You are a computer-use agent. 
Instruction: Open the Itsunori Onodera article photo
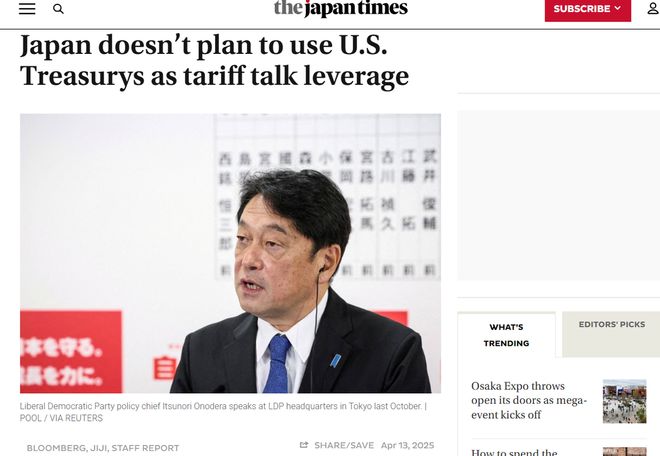tap(230, 253)
